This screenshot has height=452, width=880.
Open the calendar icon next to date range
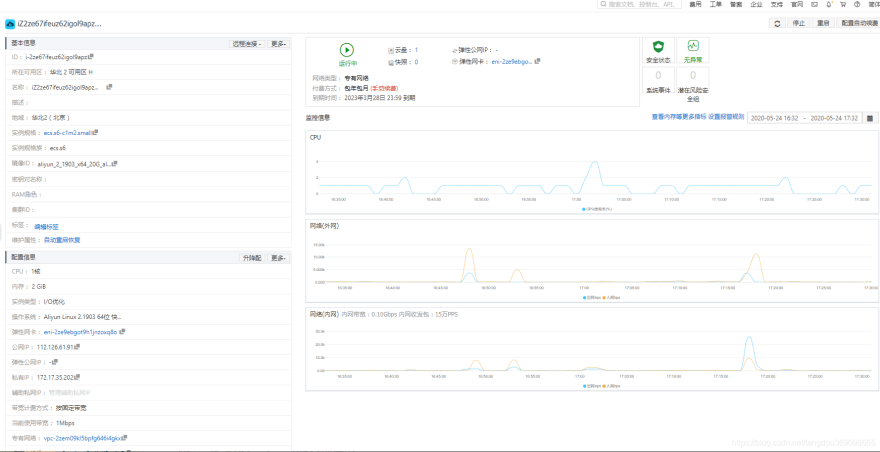[x=870, y=118]
